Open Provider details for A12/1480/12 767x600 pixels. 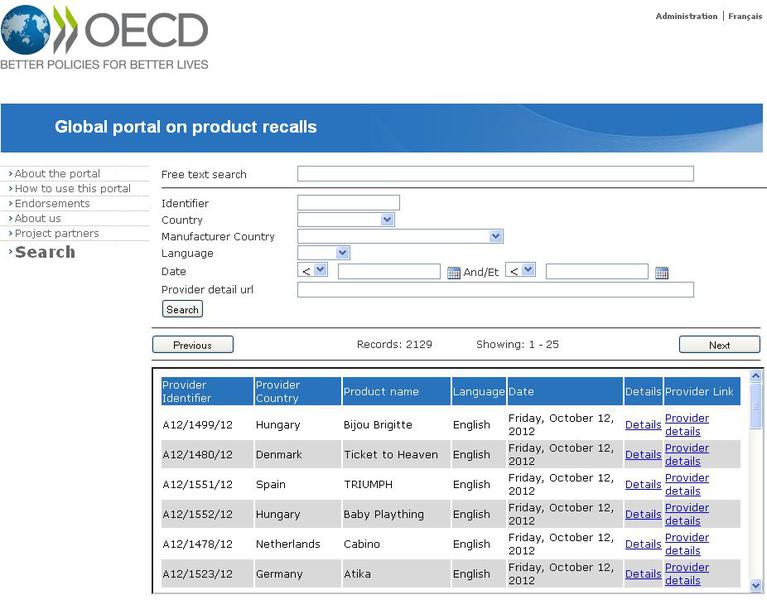687,455
